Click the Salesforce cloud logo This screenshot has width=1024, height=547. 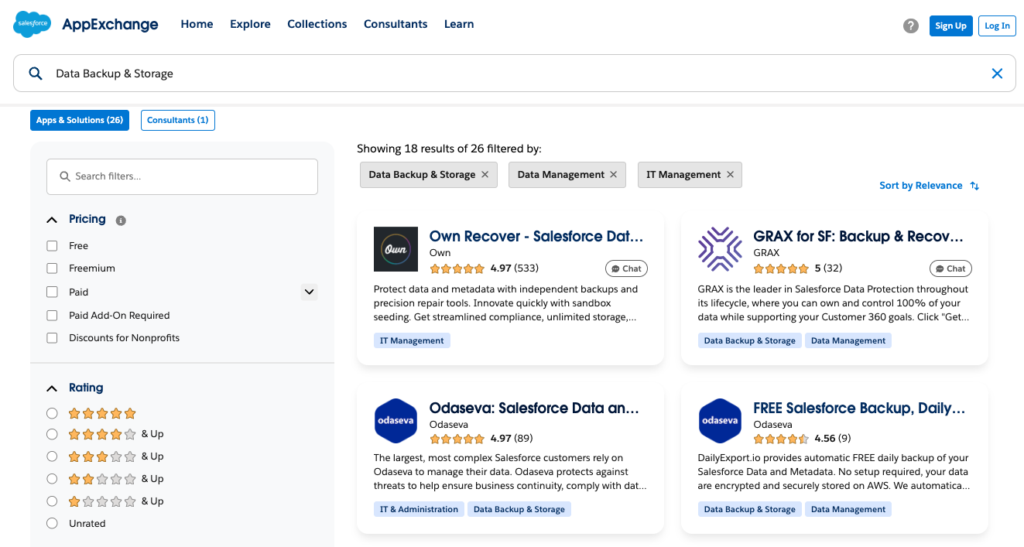tap(32, 24)
